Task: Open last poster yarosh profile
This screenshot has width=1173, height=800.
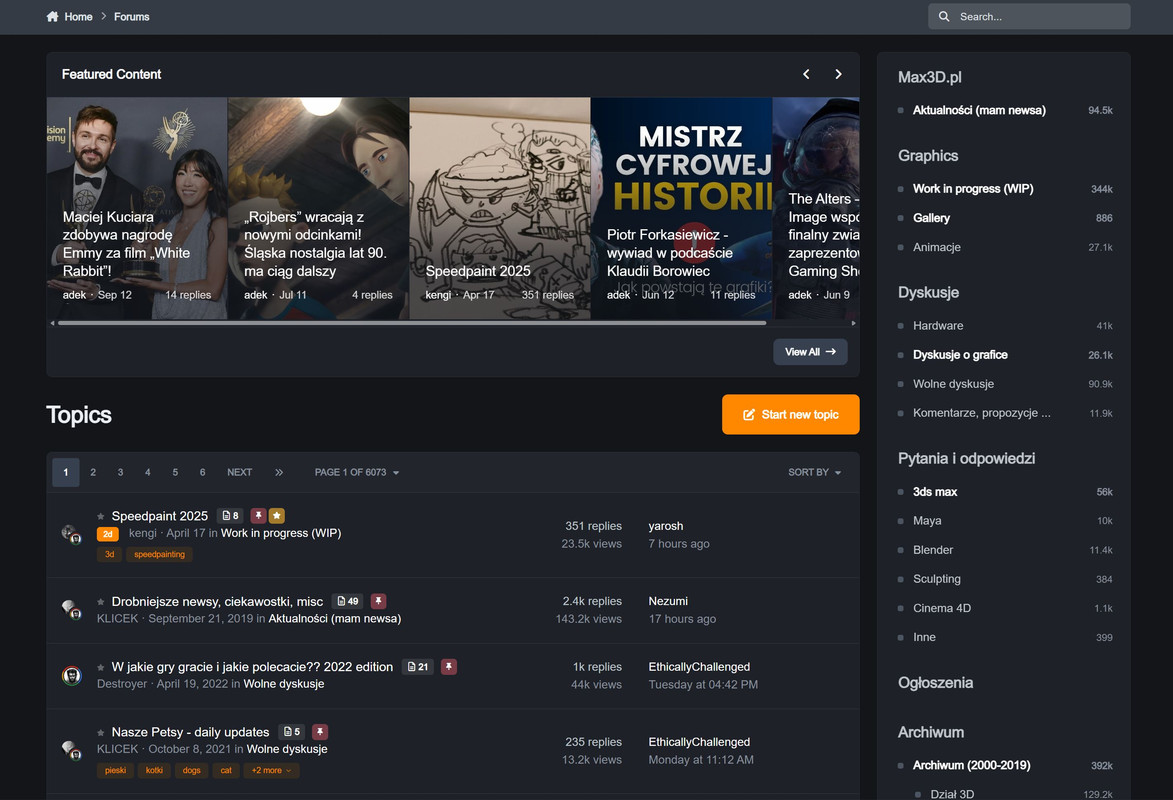Action: tap(666, 526)
